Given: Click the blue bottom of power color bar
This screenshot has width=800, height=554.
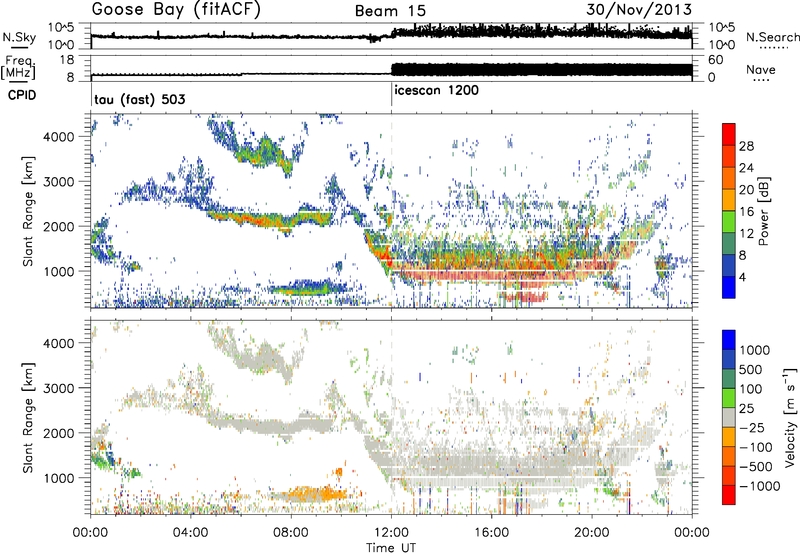Looking at the screenshot, I should (x=729, y=287).
